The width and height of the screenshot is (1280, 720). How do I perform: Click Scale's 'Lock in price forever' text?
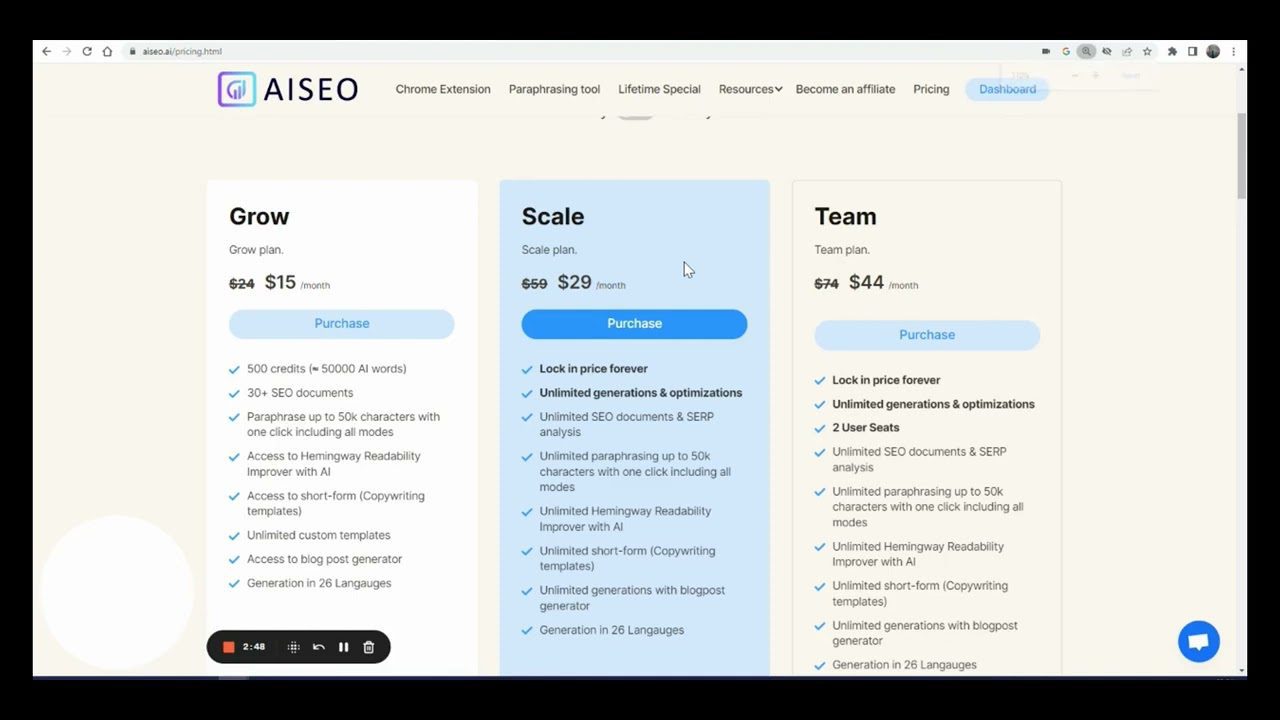(594, 369)
